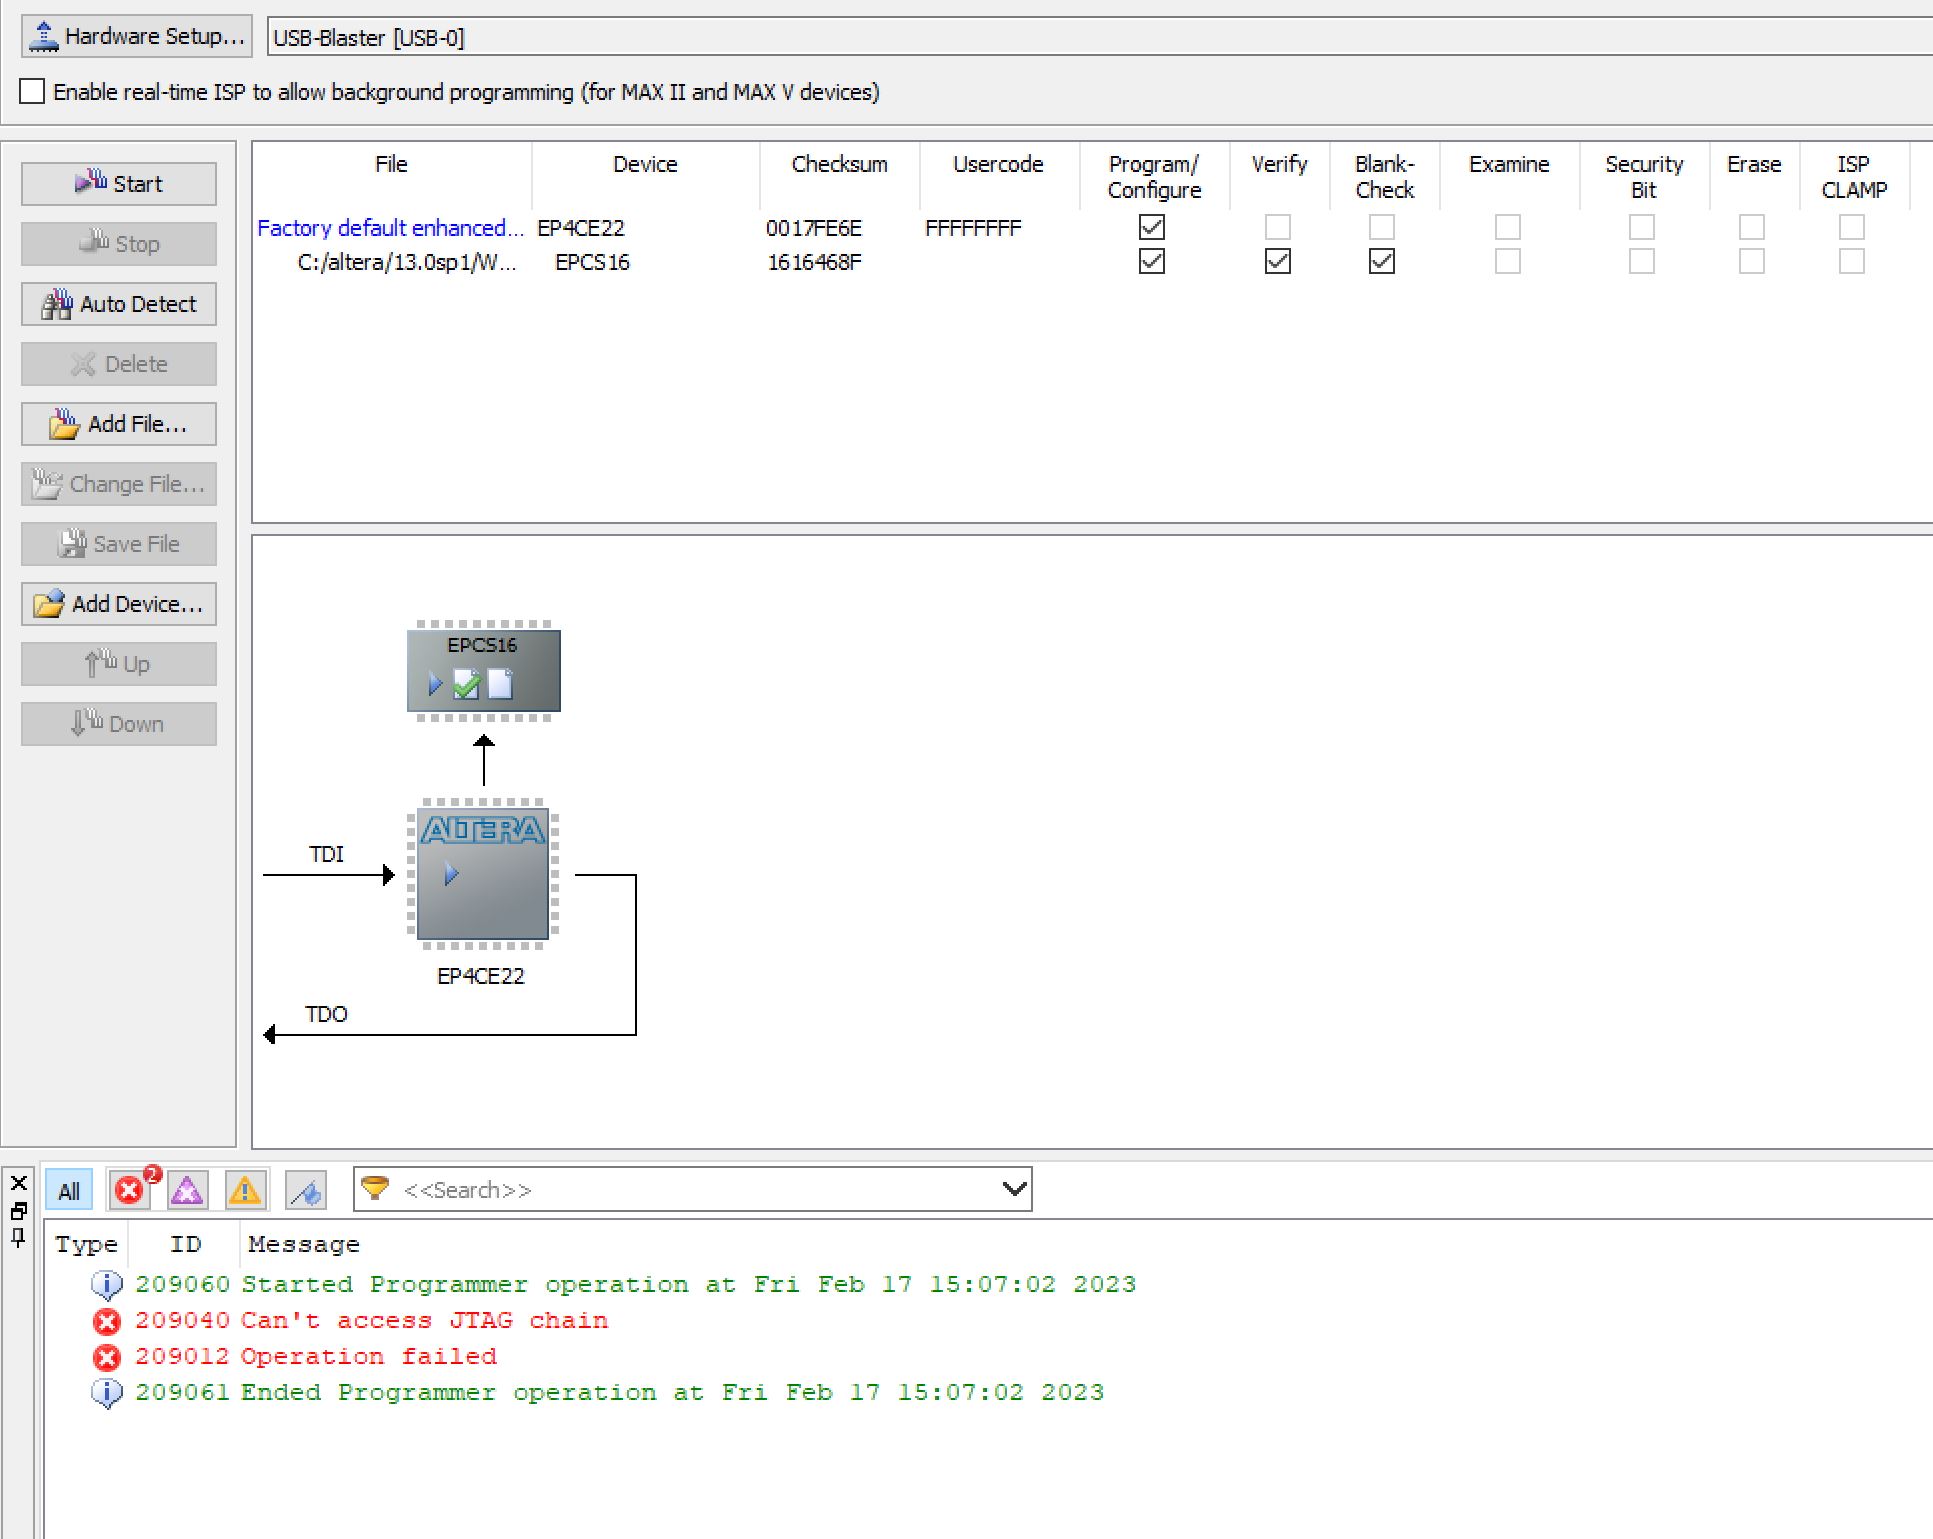Toggle Program/Configure for EPCS16 row

pyautogui.click(x=1152, y=261)
